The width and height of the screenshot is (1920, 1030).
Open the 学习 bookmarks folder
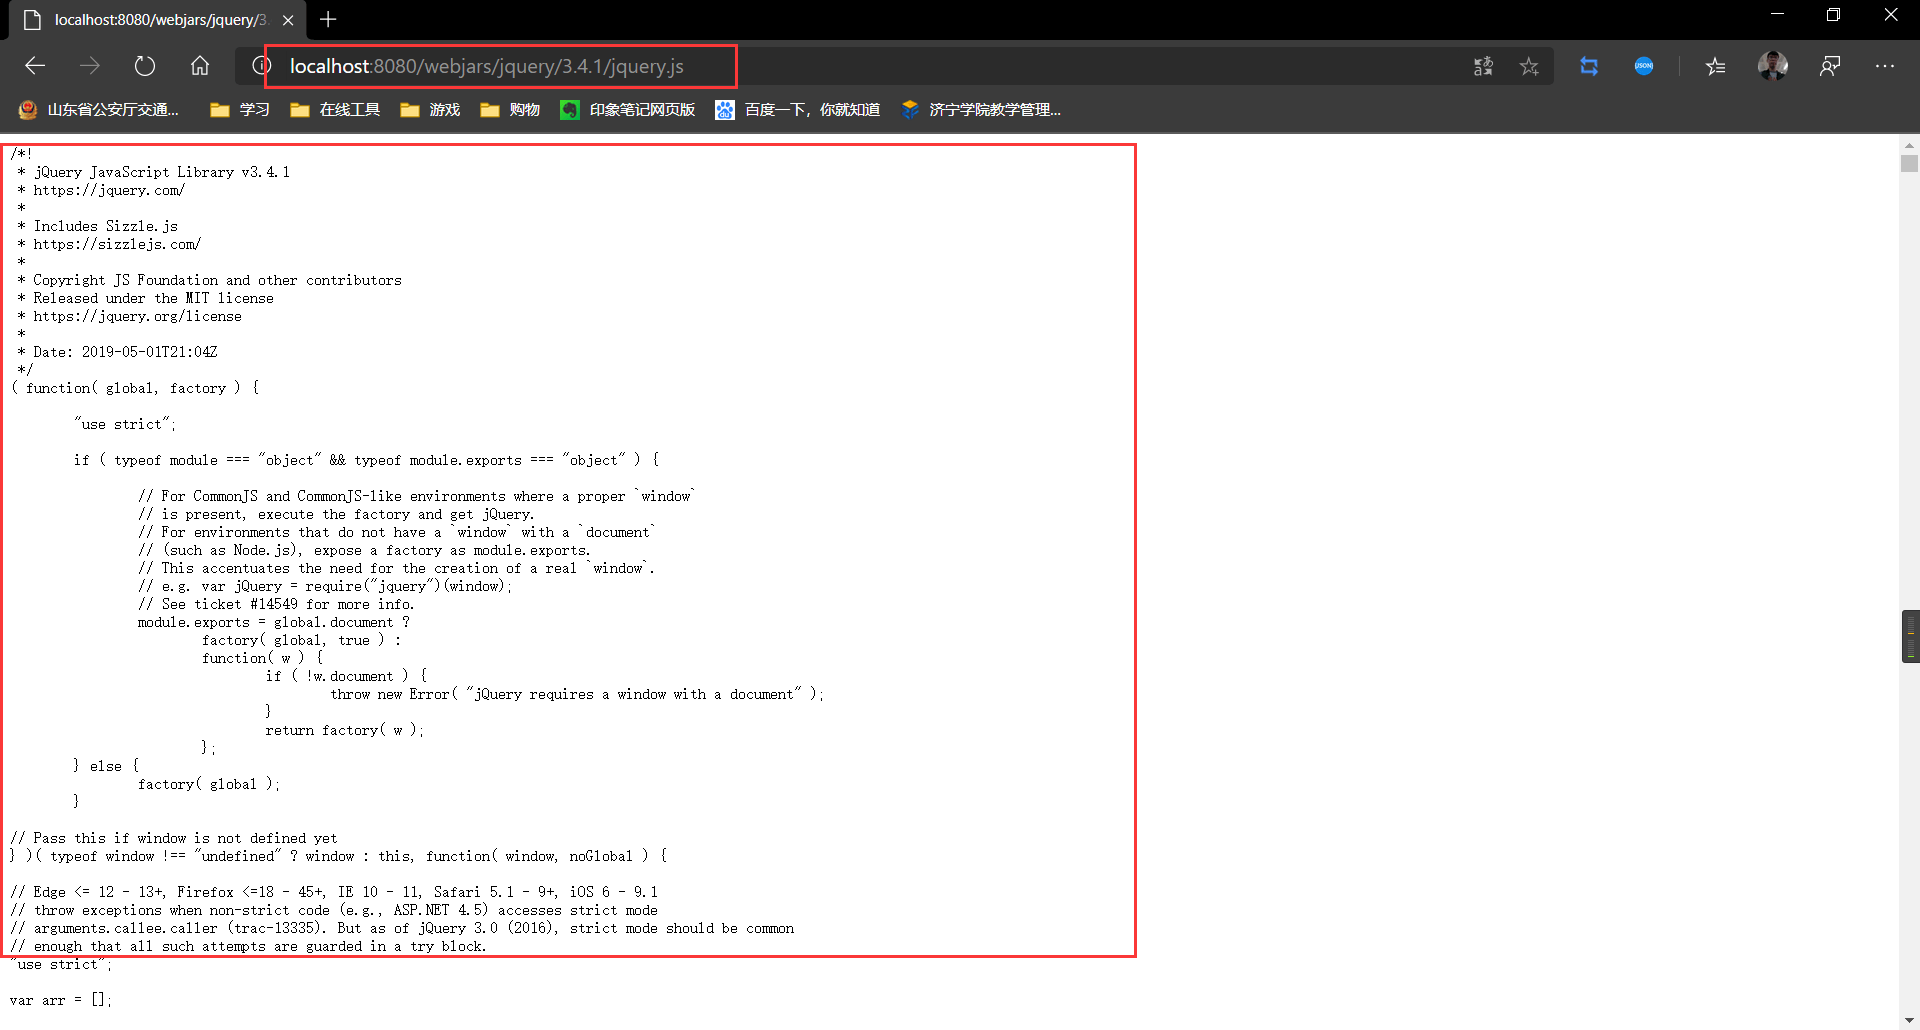(240, 110)
